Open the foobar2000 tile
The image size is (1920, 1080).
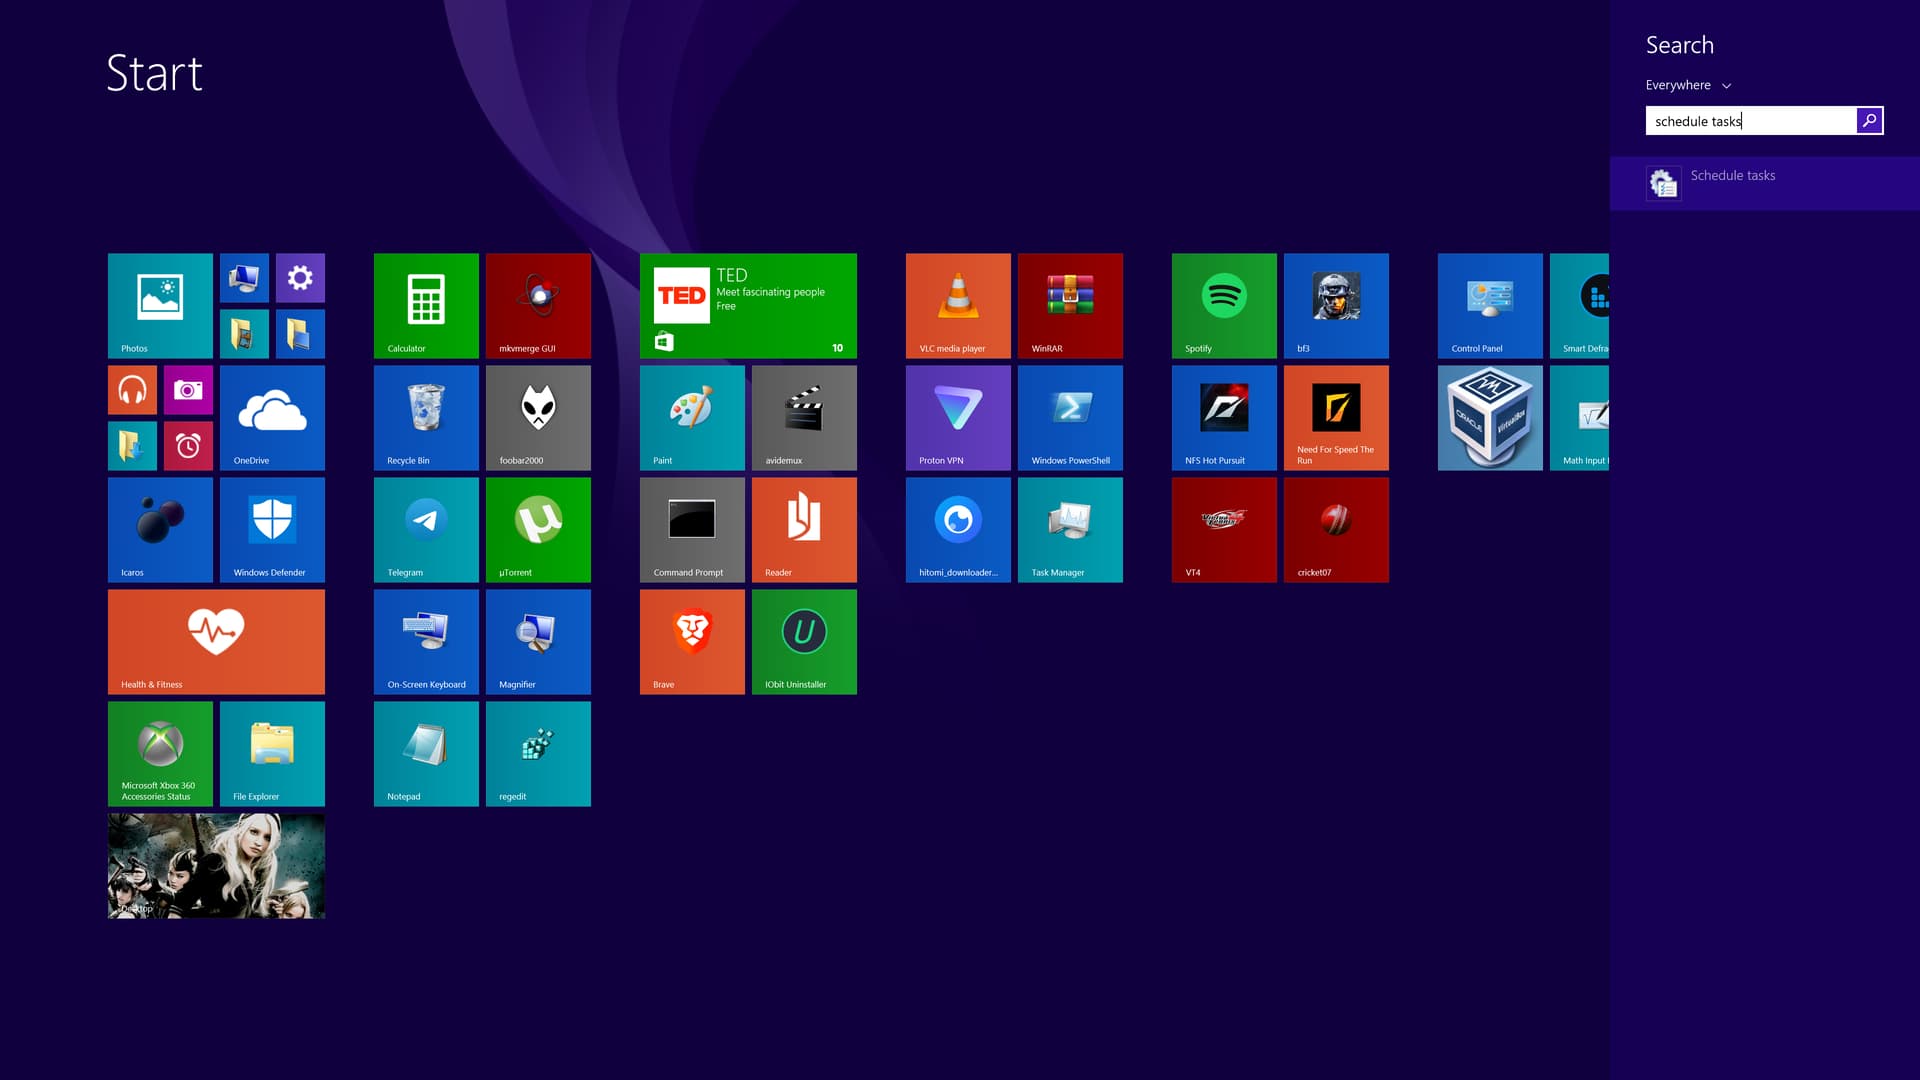tap(538, 417)
